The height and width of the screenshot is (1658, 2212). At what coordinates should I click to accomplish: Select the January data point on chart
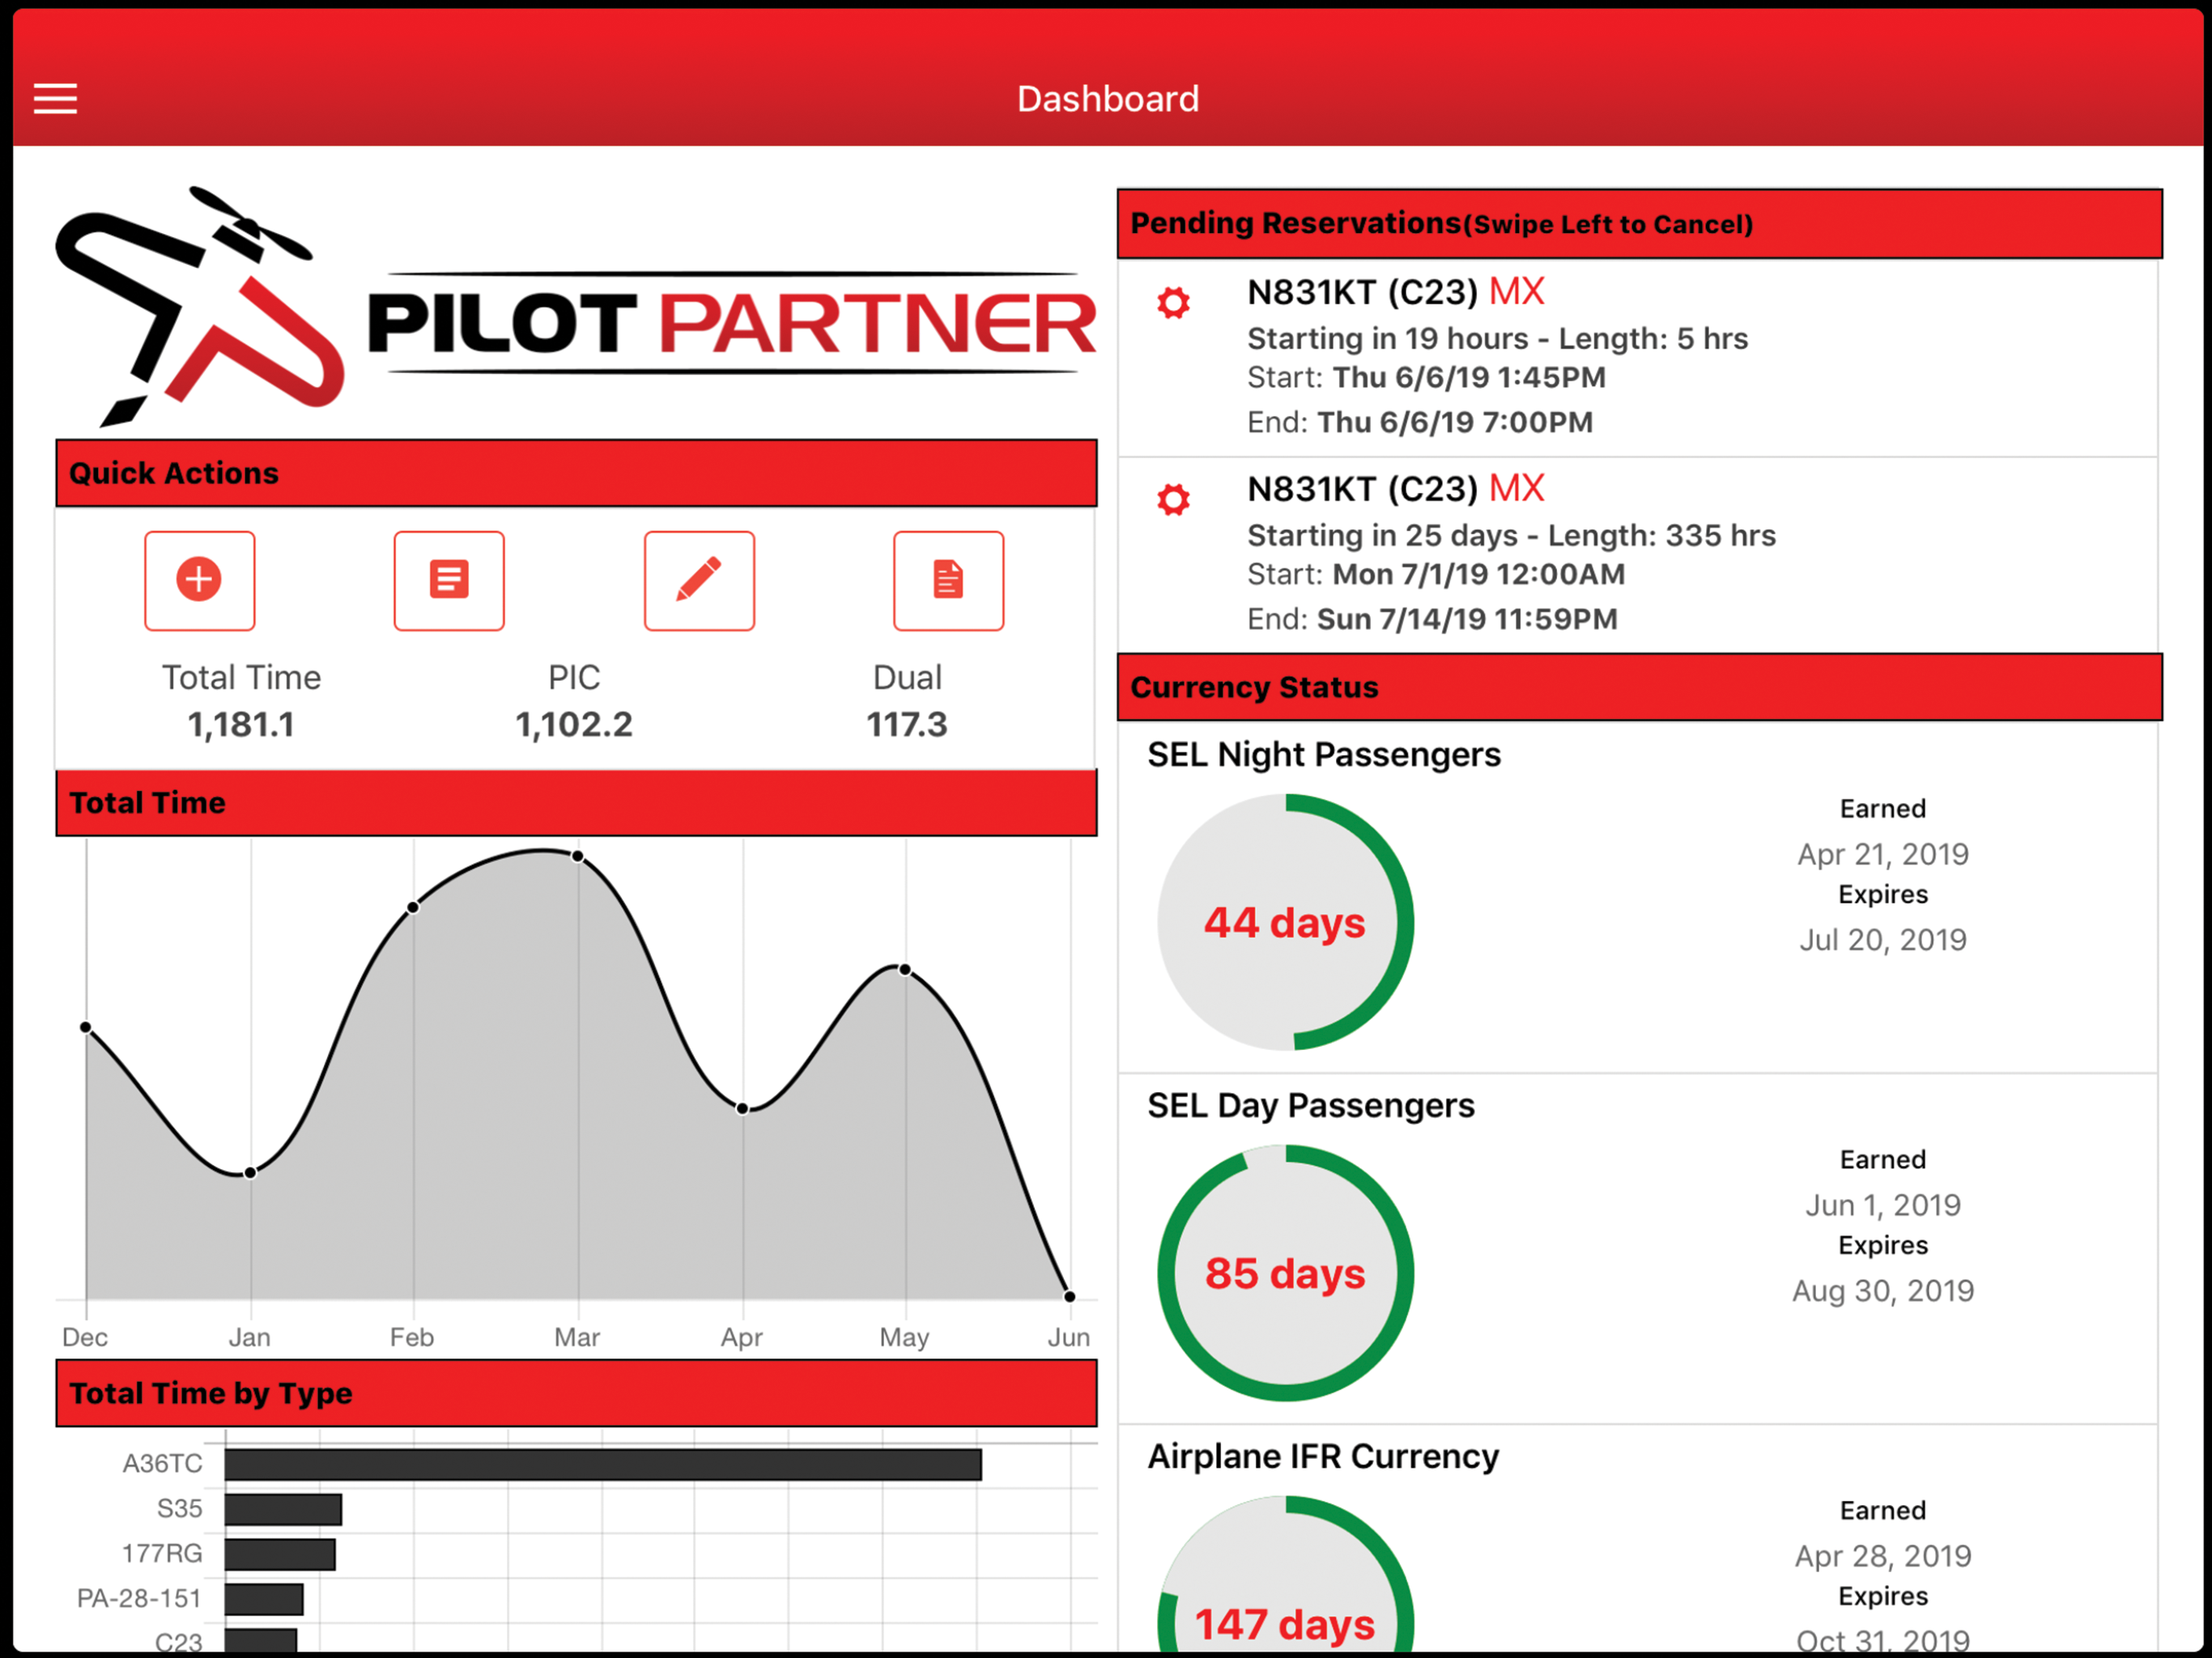point(250,1172)
